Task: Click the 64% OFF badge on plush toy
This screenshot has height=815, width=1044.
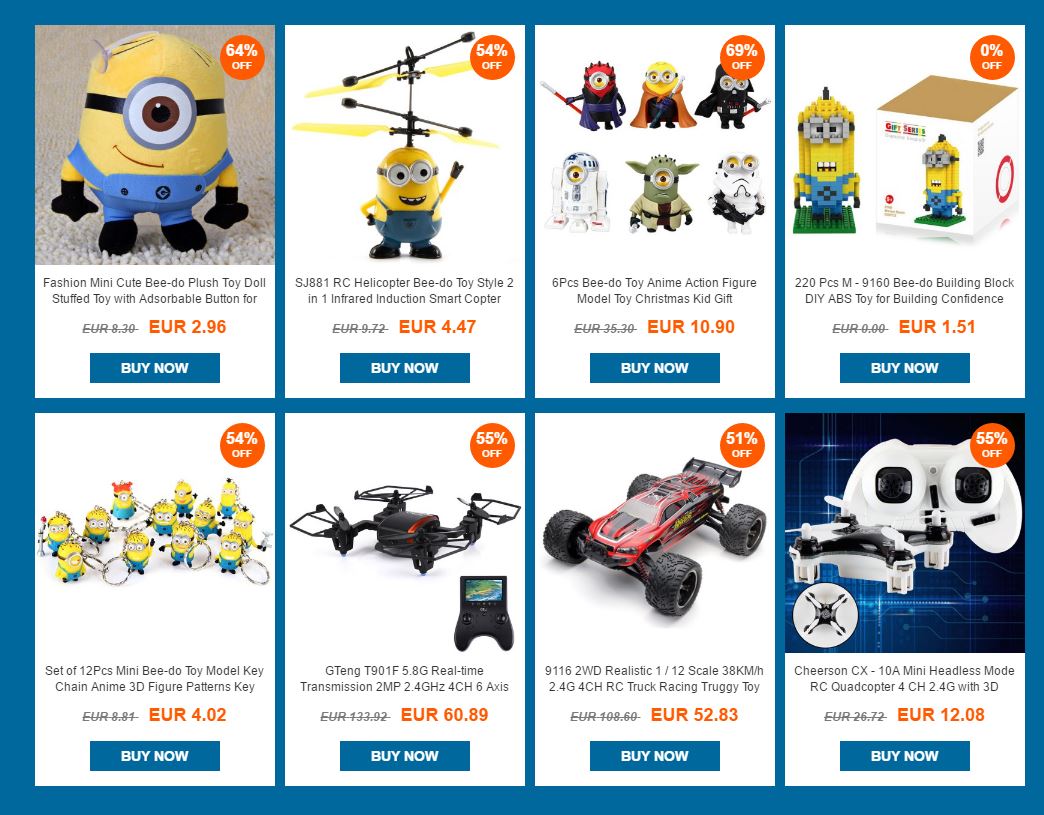Action: (x=242, y=57)
